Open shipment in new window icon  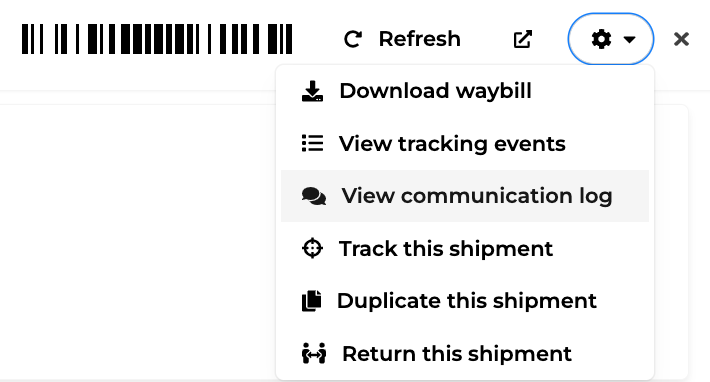tap(522, 39)
